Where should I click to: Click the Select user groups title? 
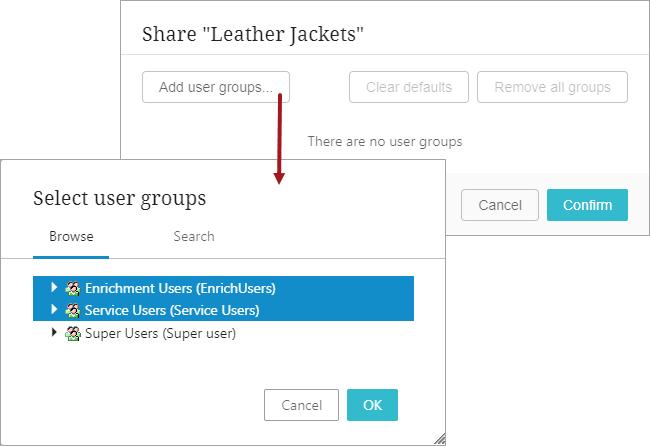[x=119, y=198]
